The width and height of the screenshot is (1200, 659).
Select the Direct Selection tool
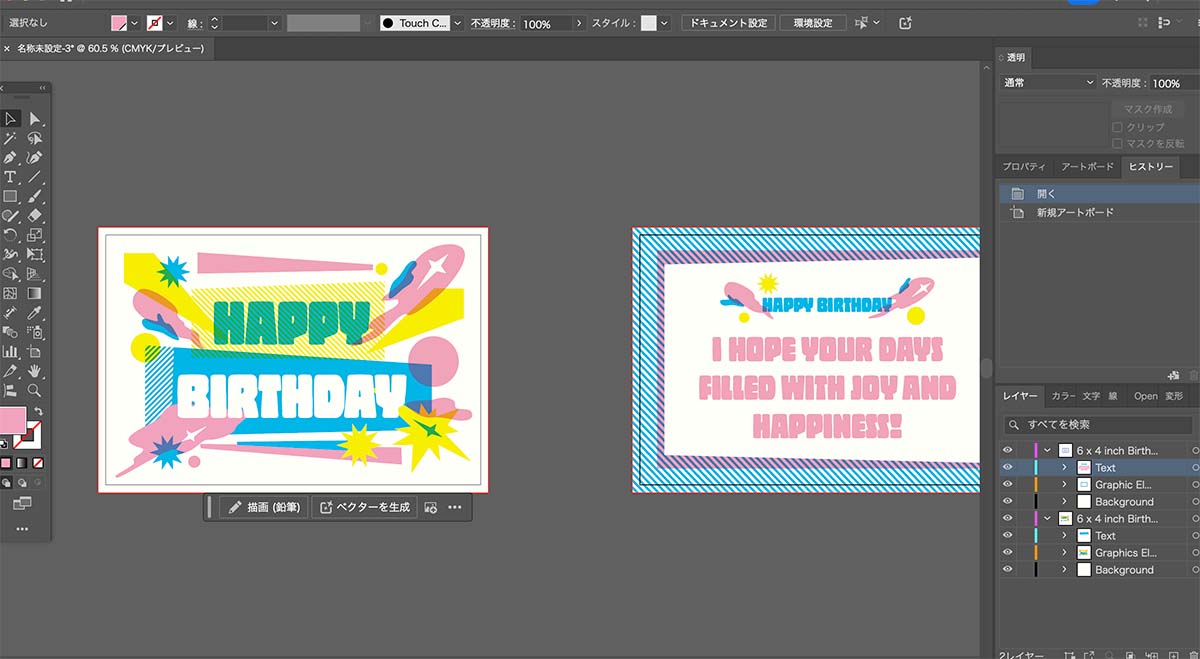pos(35,119)
